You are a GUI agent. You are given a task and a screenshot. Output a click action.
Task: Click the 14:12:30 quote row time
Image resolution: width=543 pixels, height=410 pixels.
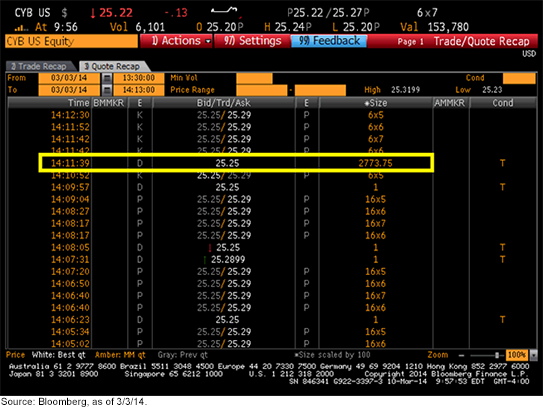tap(70, 115)
